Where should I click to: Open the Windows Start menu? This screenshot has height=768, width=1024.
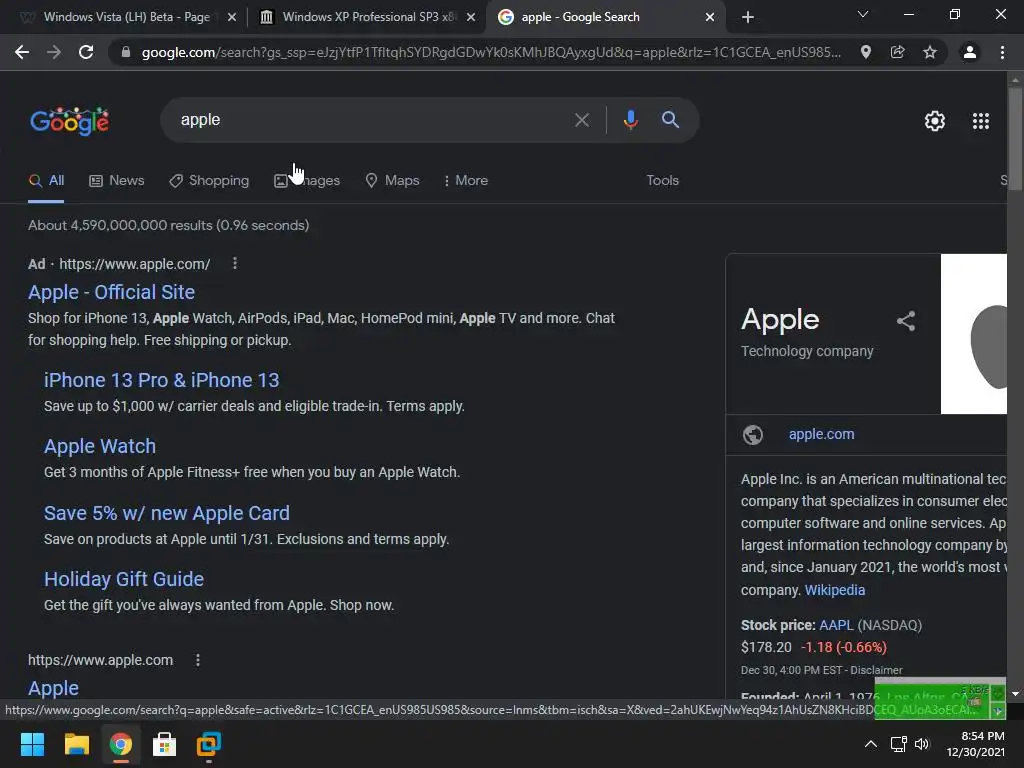(x=32, y=744)
